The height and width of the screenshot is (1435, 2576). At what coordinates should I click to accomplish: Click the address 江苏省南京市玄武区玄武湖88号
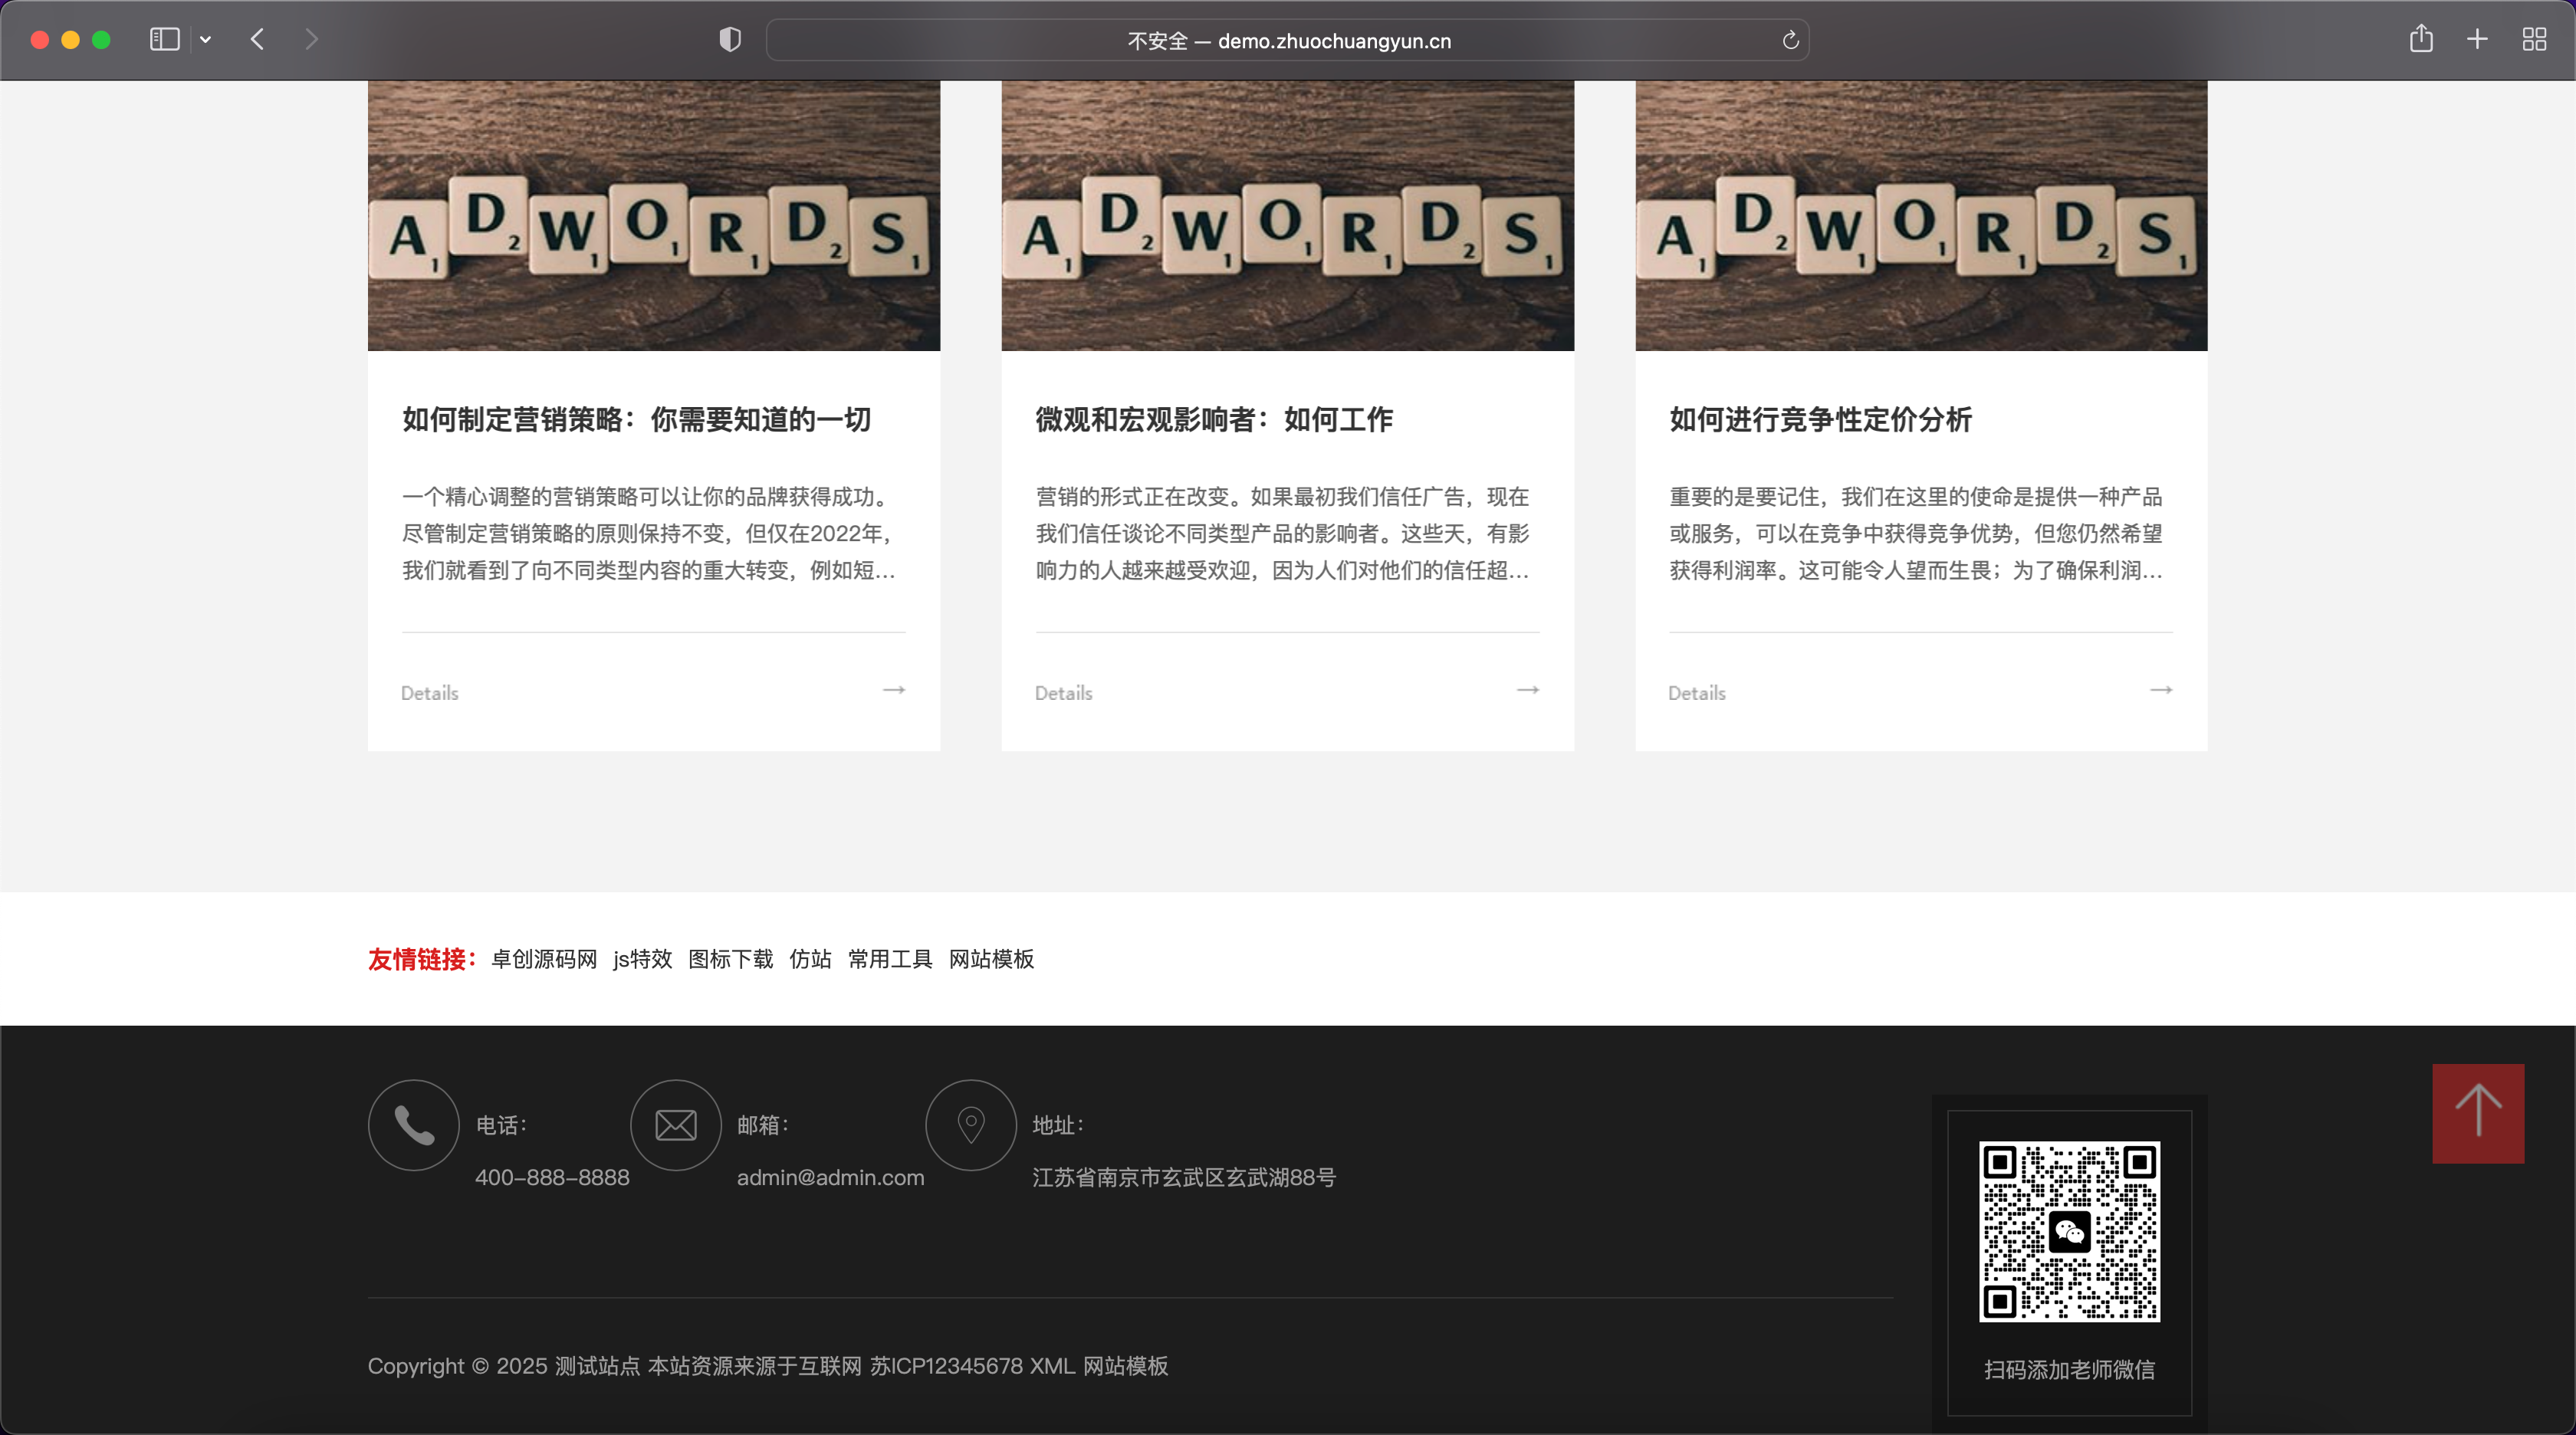tap(1184, 1178)
